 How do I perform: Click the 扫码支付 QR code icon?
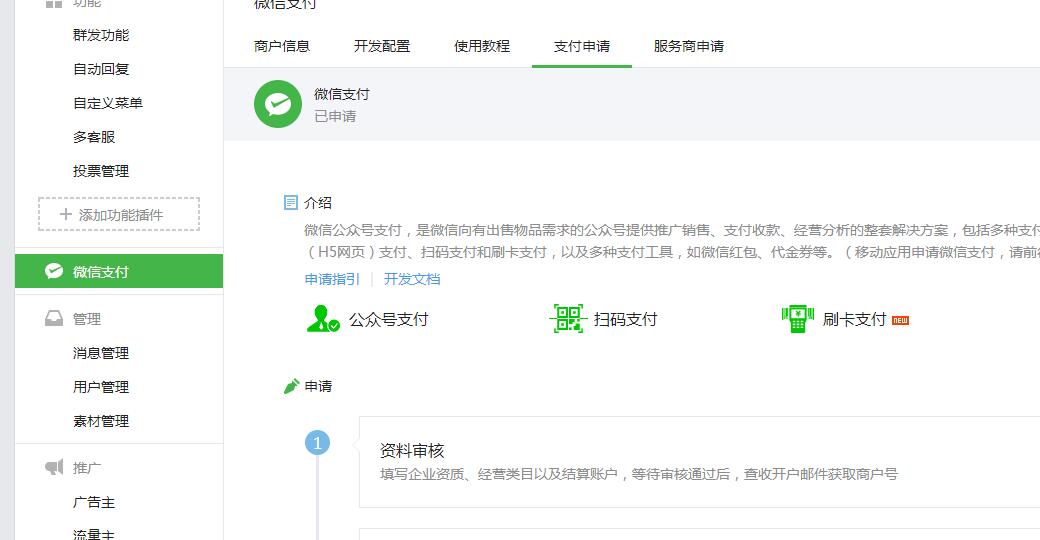click(568, 318)
